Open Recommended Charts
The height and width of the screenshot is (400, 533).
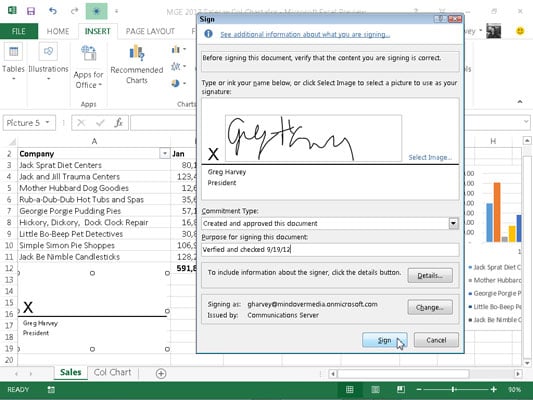pyautogui.click(x=137, y=65)
